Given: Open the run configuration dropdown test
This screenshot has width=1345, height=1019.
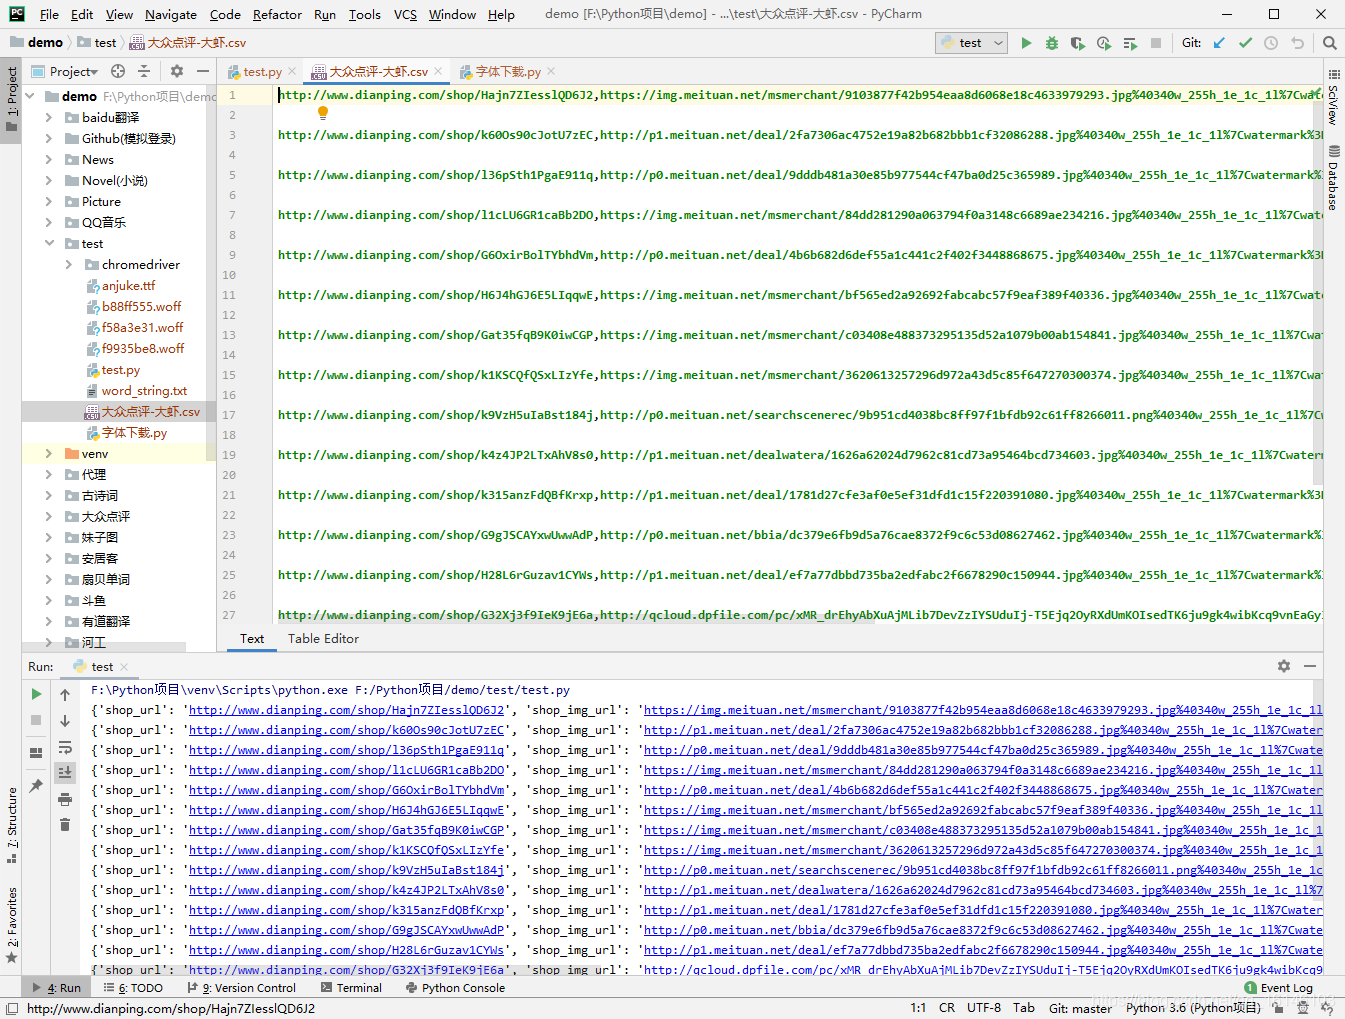Looking at the screenshot, I should click(971, 43).
